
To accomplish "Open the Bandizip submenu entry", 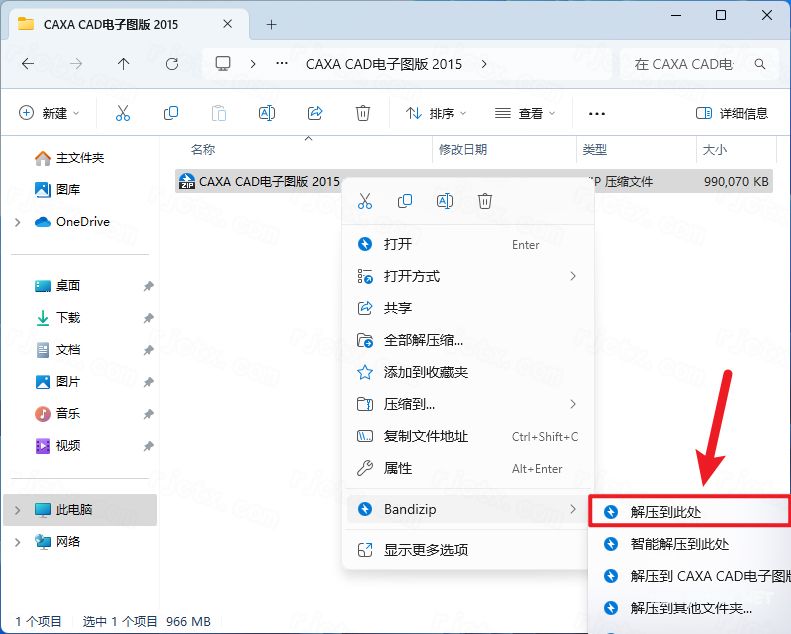I will pos(468,509).
